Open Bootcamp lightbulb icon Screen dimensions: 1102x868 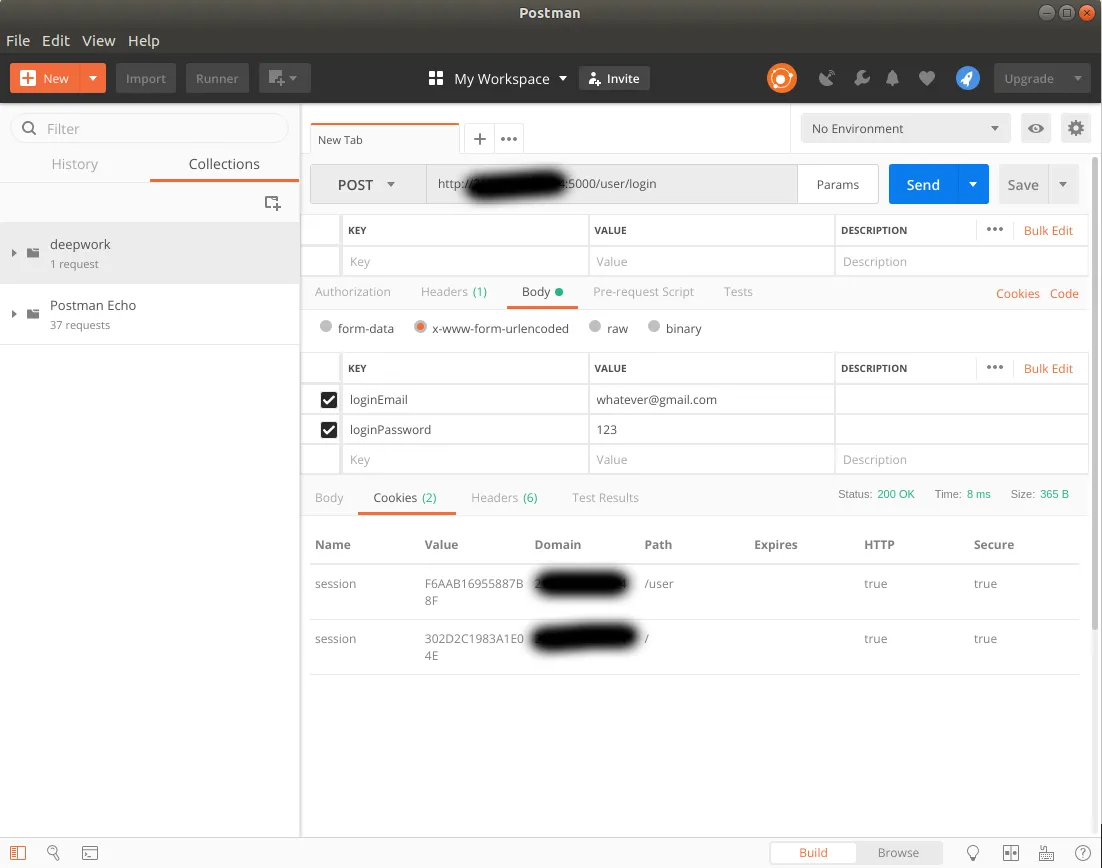coord(973,853)
